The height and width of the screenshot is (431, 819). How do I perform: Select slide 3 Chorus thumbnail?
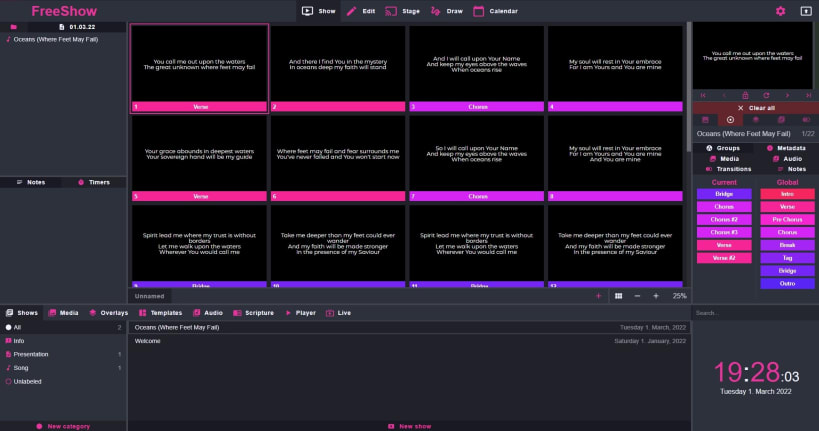pyautogui.click(x=476, y=68)
